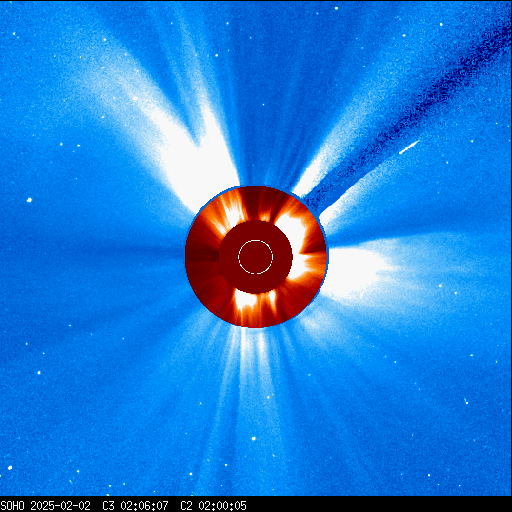Click the bright star in the lower-left corner

click(10, 468)
